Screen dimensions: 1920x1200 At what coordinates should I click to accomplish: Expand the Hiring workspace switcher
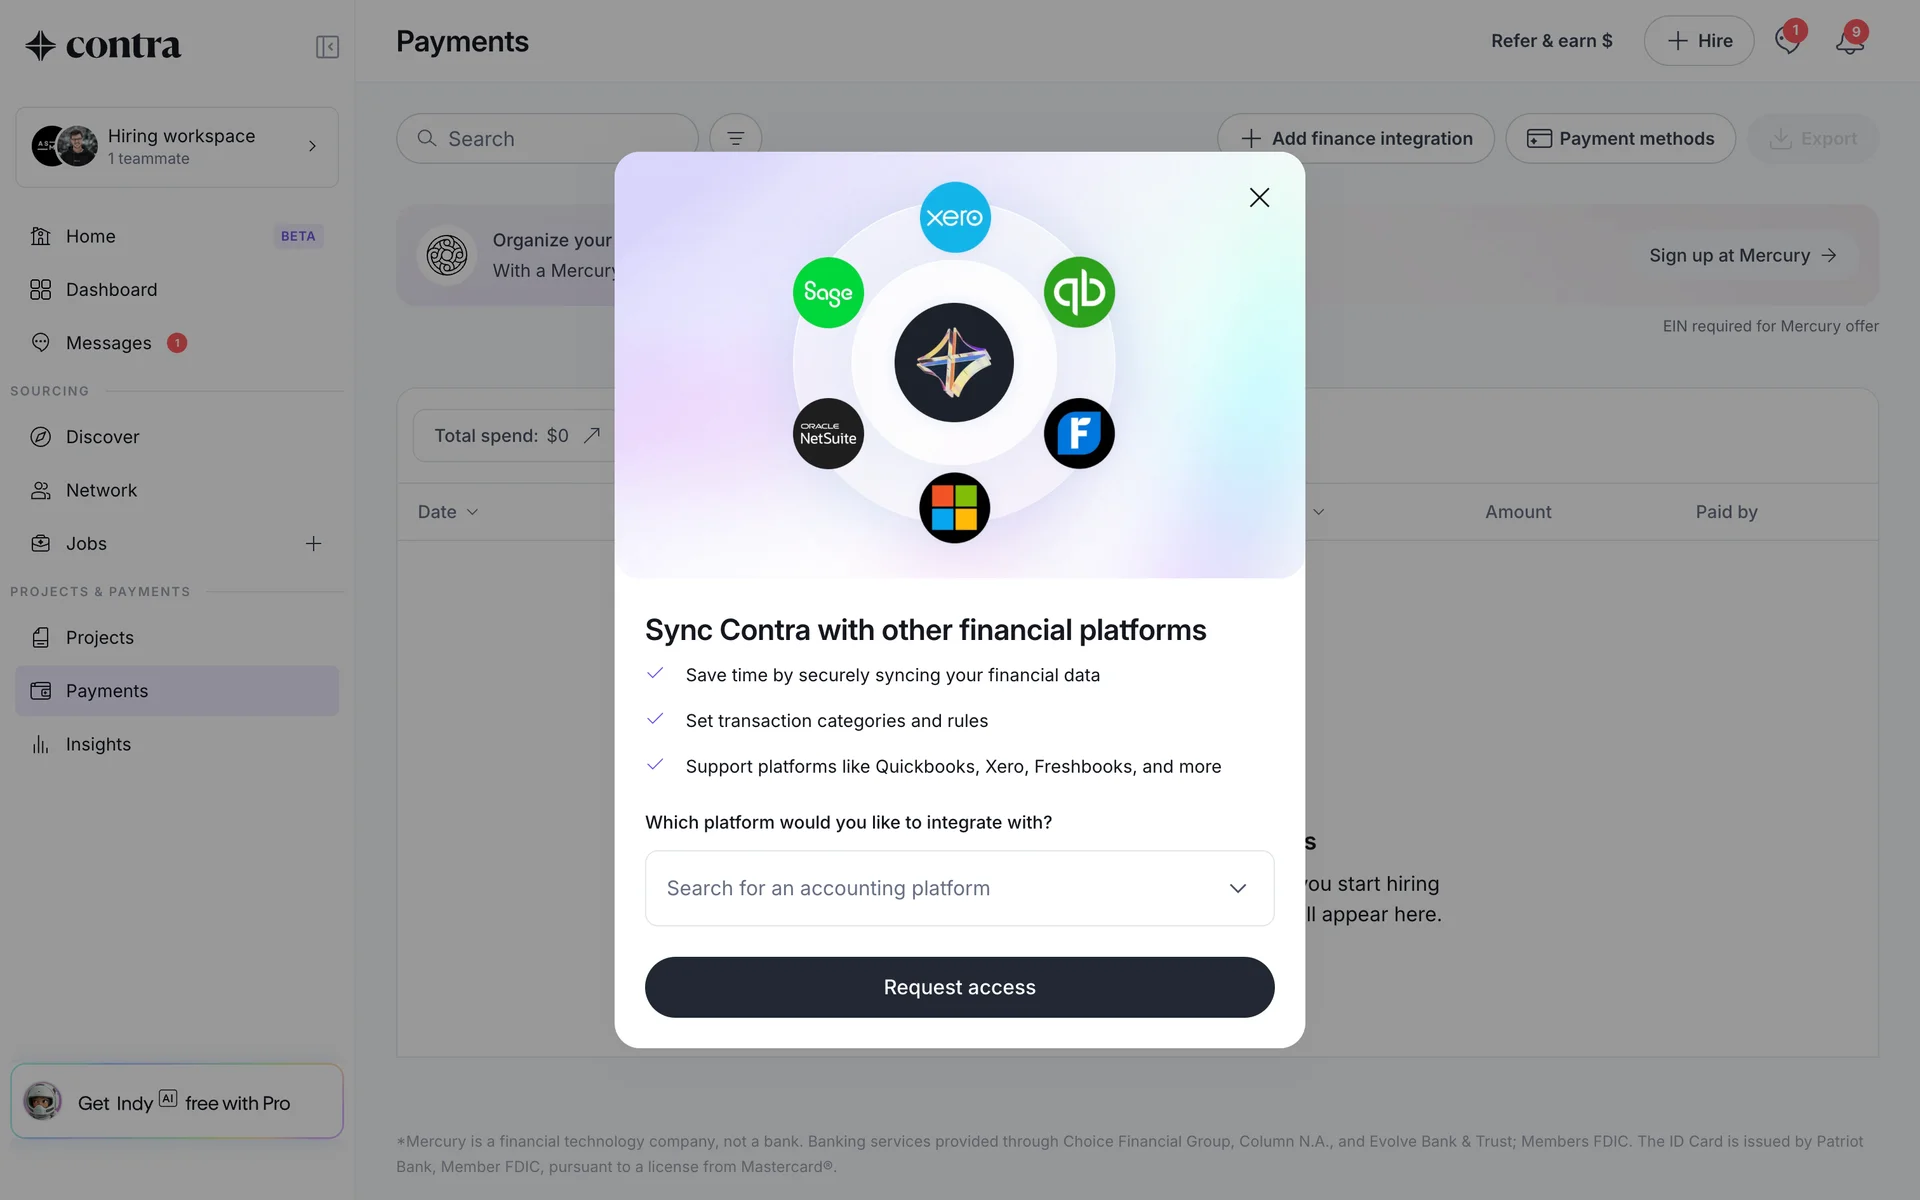(x=177, y=147)
